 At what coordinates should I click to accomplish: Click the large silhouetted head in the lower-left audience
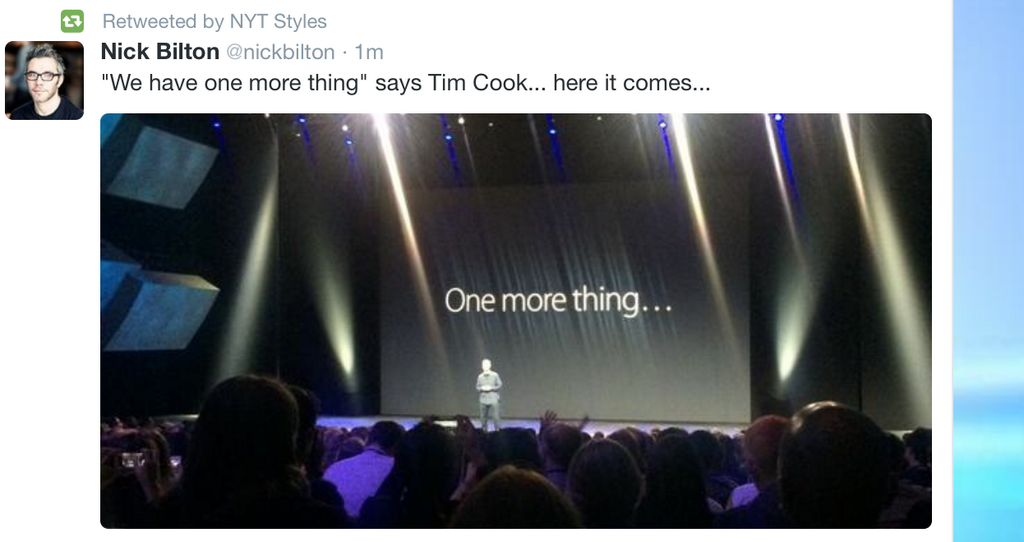(242, 440)
